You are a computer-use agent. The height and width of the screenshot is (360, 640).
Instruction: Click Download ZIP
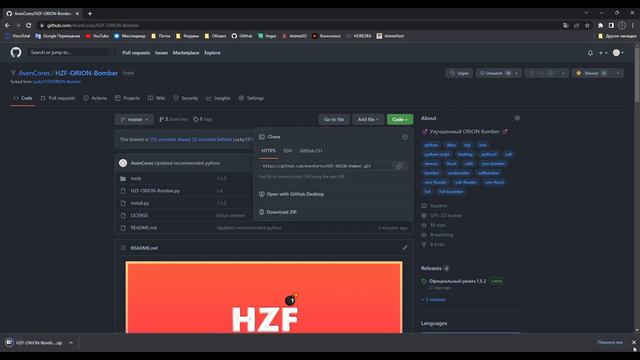tap(282, 212)
